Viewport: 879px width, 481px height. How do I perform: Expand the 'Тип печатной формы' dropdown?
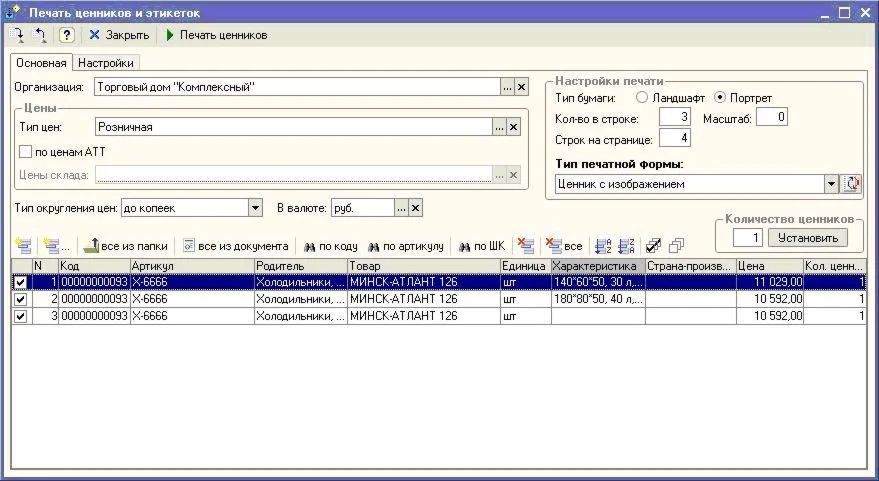831,184
